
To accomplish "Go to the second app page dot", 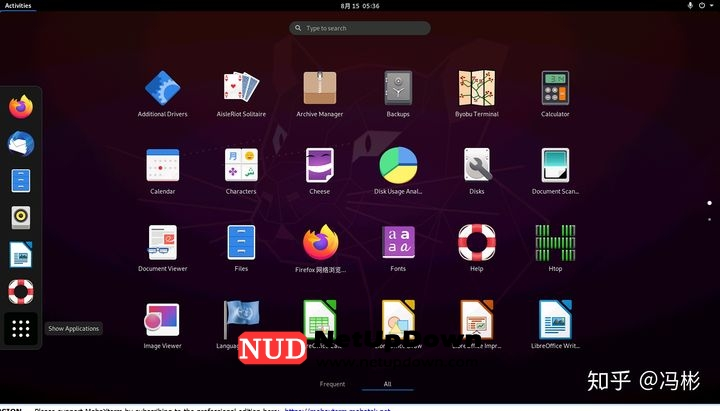I will 709,220.
